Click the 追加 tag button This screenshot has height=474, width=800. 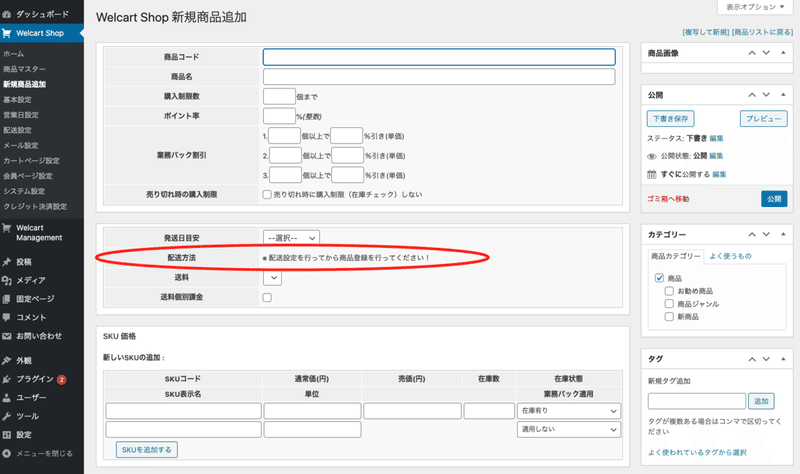tap(761, 402)
